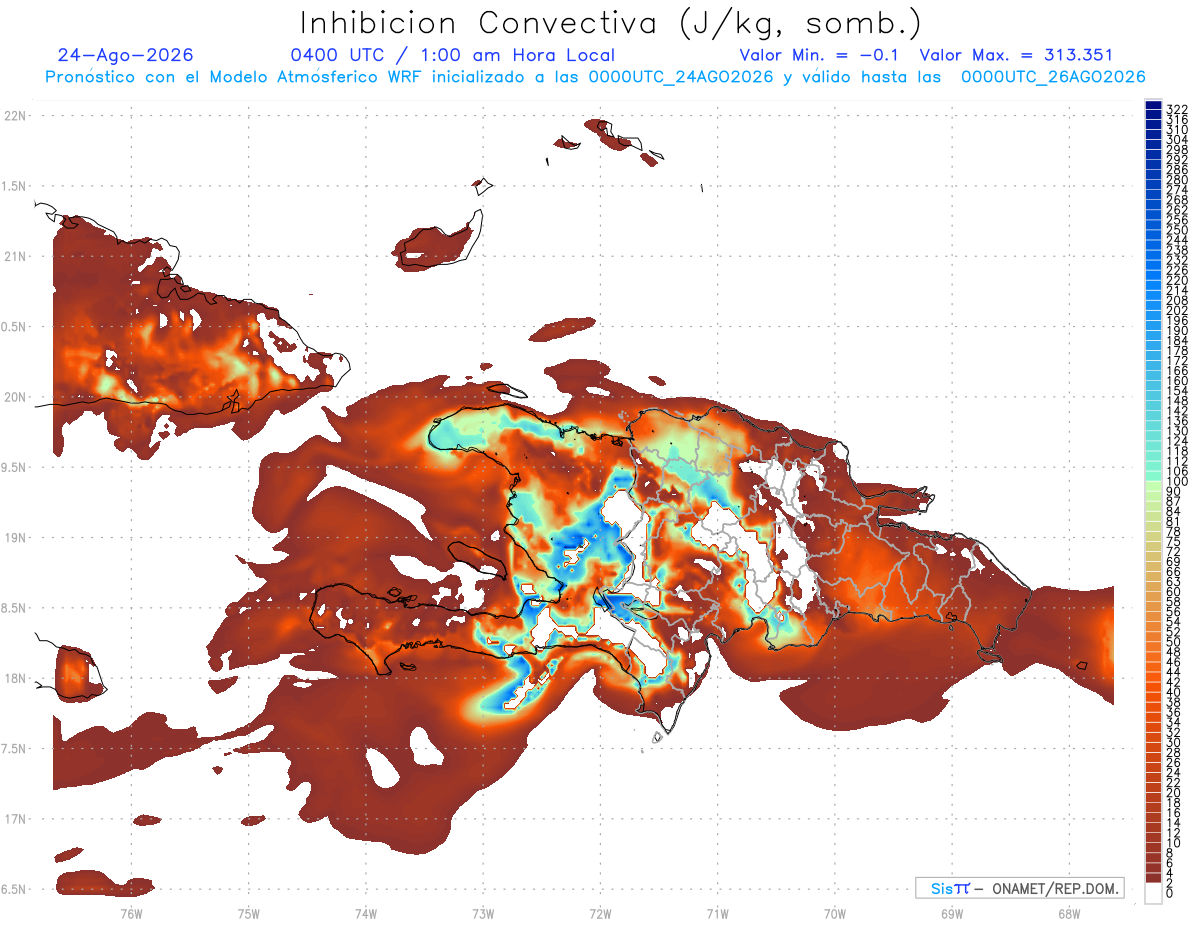This screenshot has width=1200, height=927.
Task: Click the '75W' longitude axis label
Action: point(248,913)
